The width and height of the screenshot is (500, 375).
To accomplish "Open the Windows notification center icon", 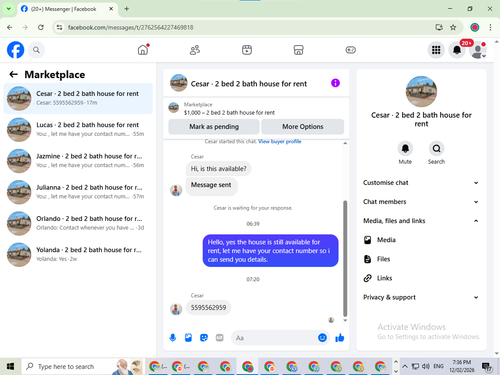I will (487, 367).
